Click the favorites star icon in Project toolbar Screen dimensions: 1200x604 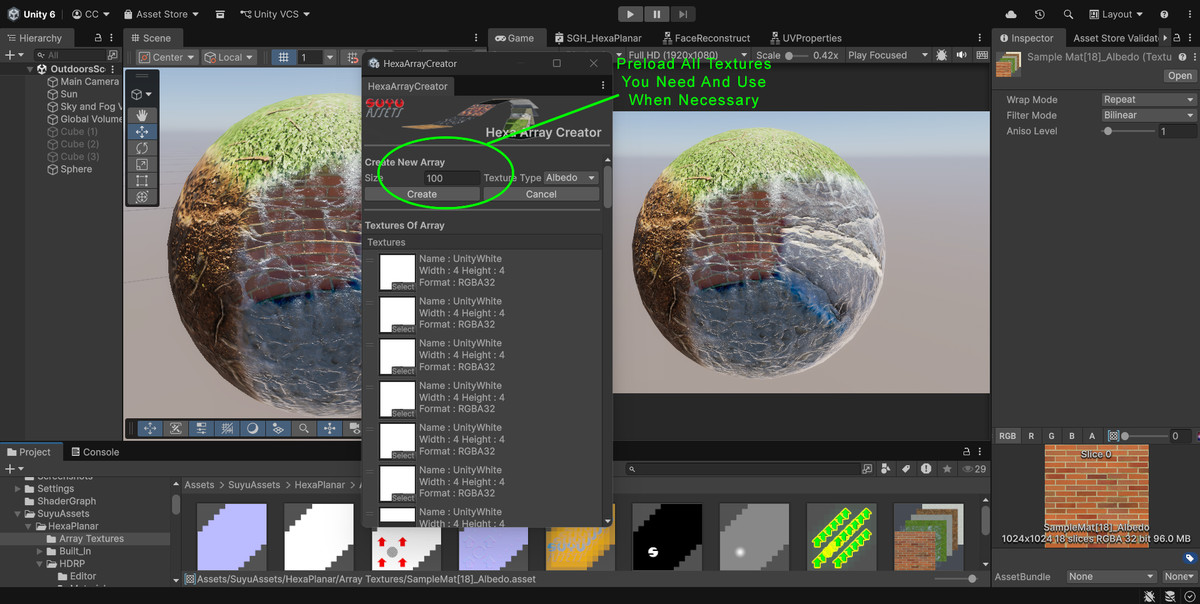tap(946, 469)
